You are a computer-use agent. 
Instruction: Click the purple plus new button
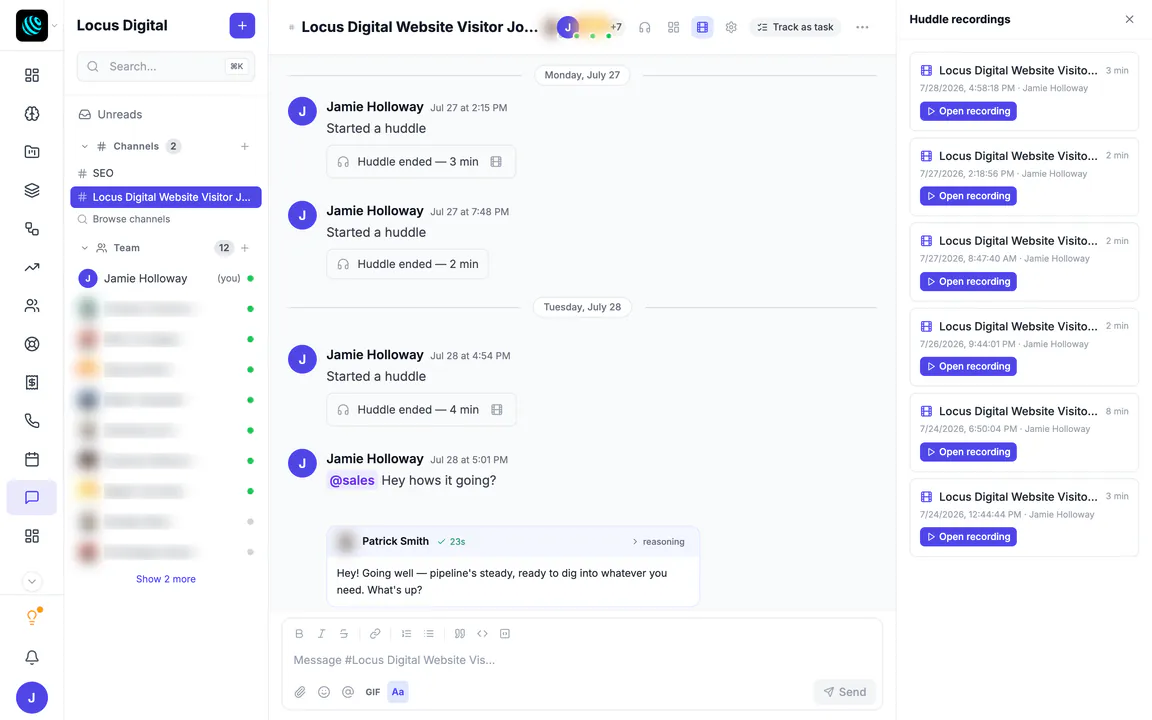pyautogui.click(x=242, y=26)
